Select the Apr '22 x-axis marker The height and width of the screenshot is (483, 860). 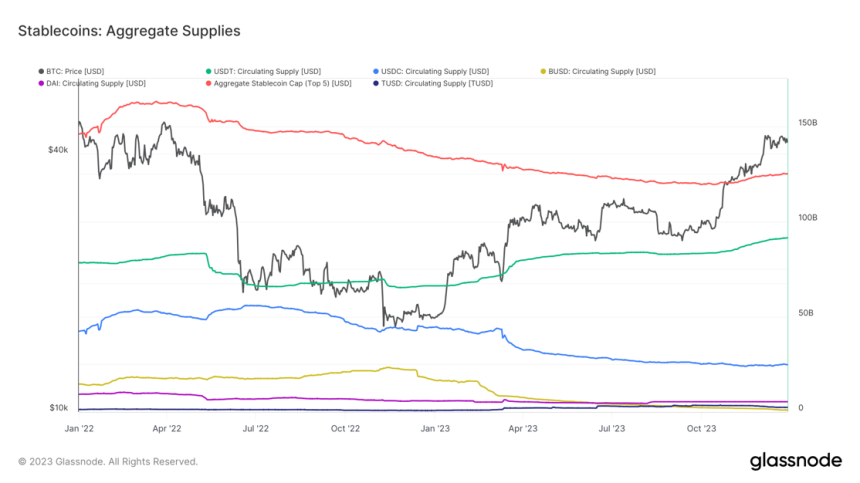167,428
